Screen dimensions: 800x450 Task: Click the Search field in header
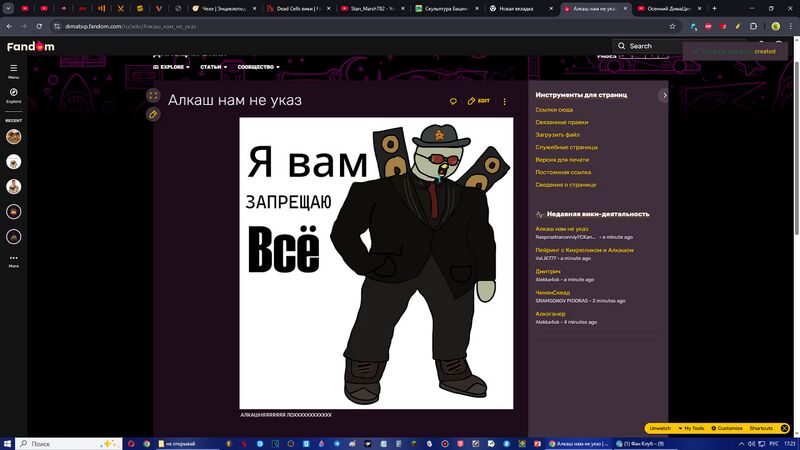coord(650,46)
